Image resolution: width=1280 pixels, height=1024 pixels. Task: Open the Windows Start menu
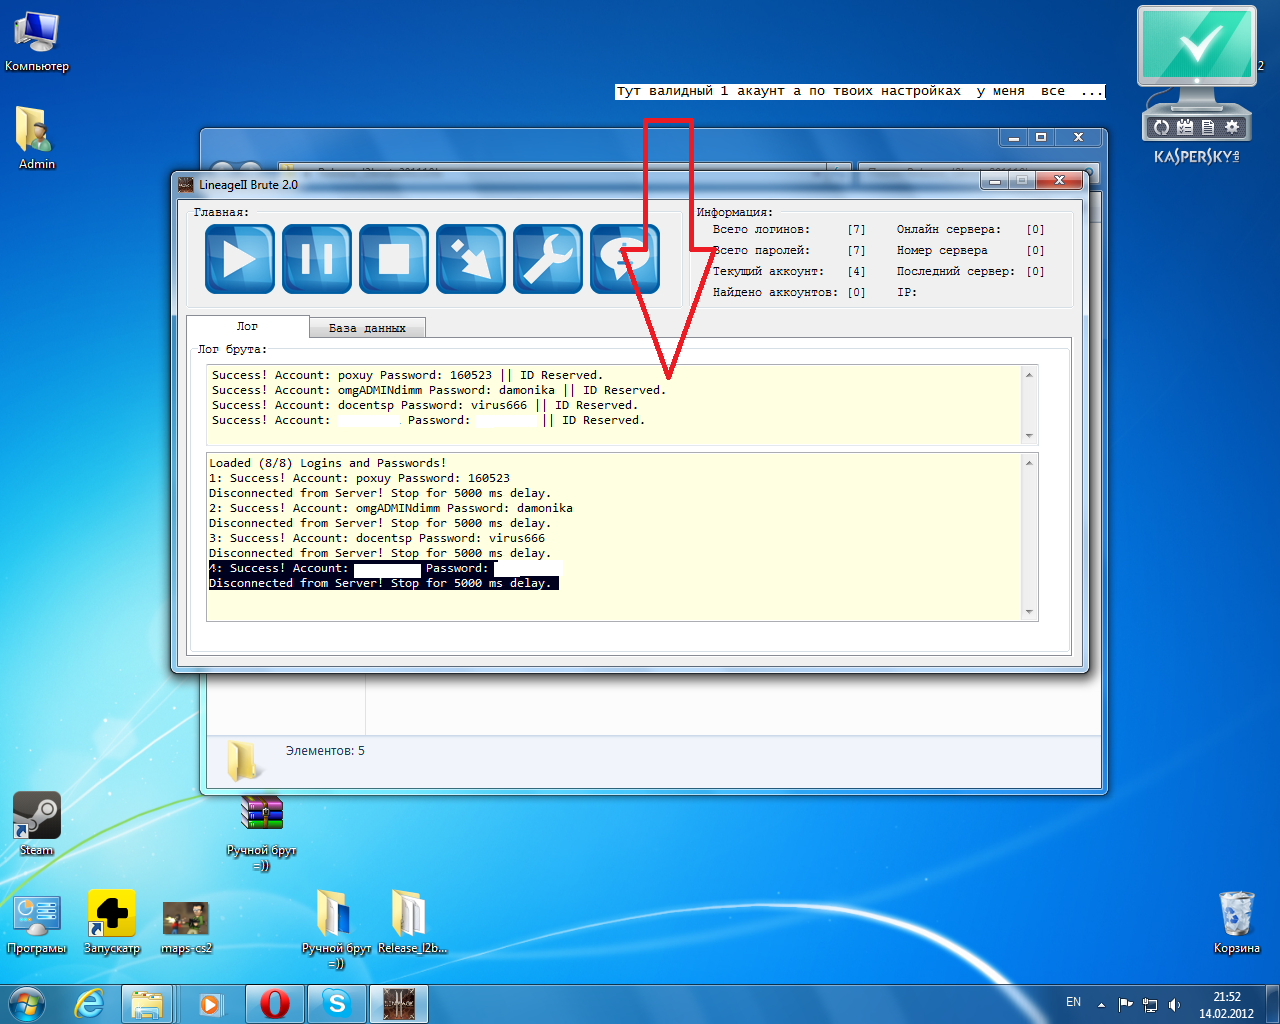(x=27, y=1004)
